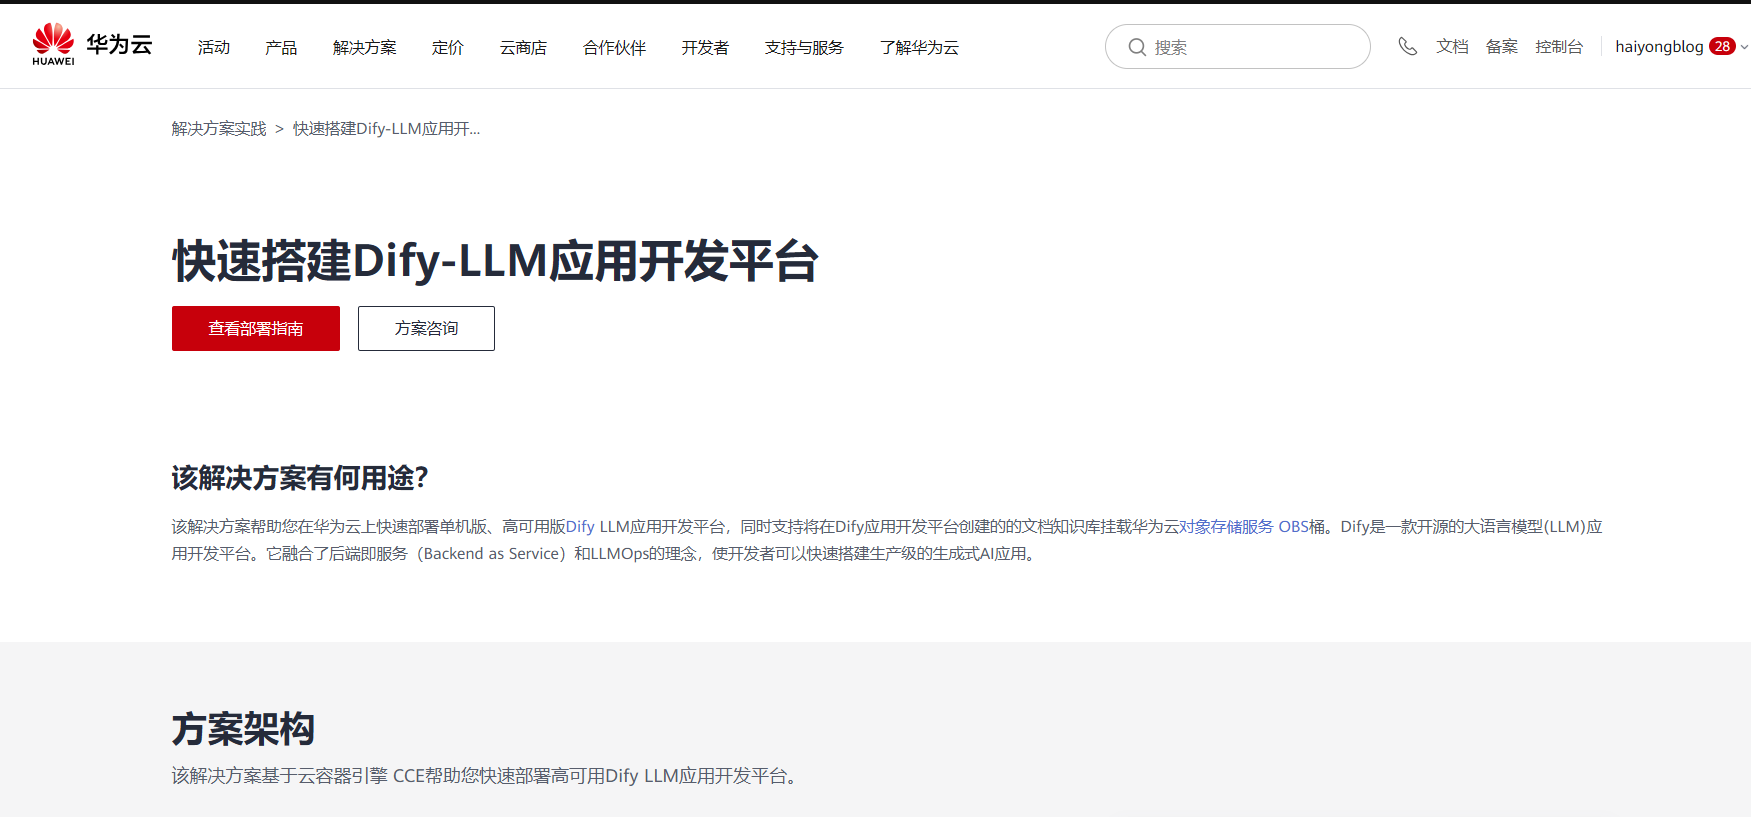Click the 该解决方案有何用途? heading
Image resolution: width=1751 pixels, height=817 pixels.
point(300,478)
